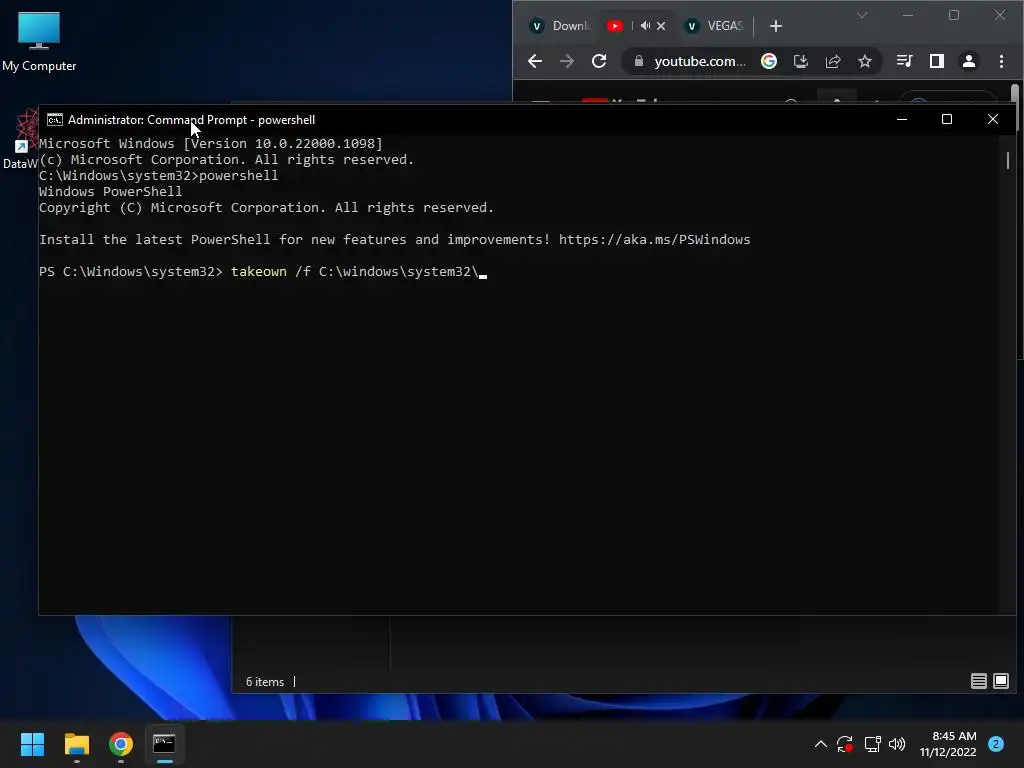
Task: Go back in the Chrome browser
Action: (x=535, y=61)
